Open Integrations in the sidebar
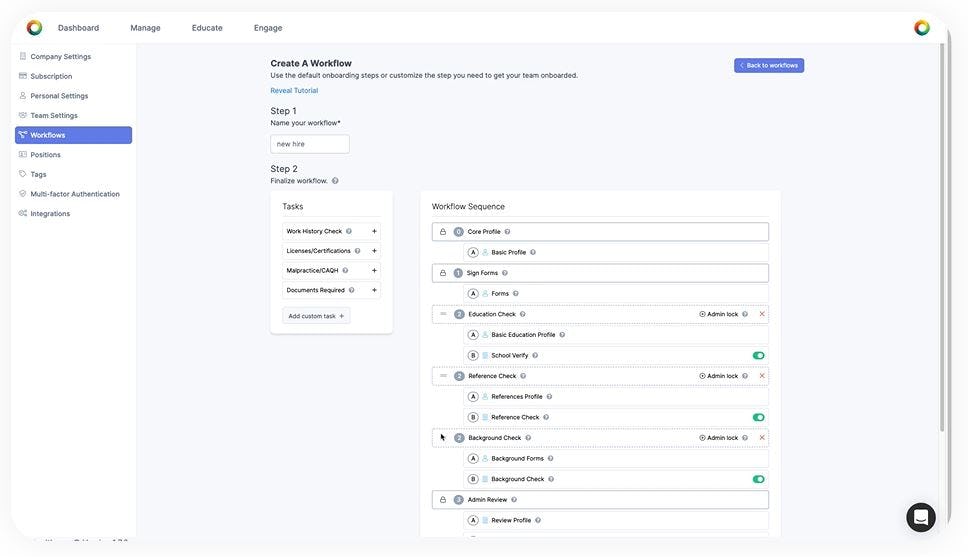Viewport: 972px width, 557px height. click(x=50, y=213)
